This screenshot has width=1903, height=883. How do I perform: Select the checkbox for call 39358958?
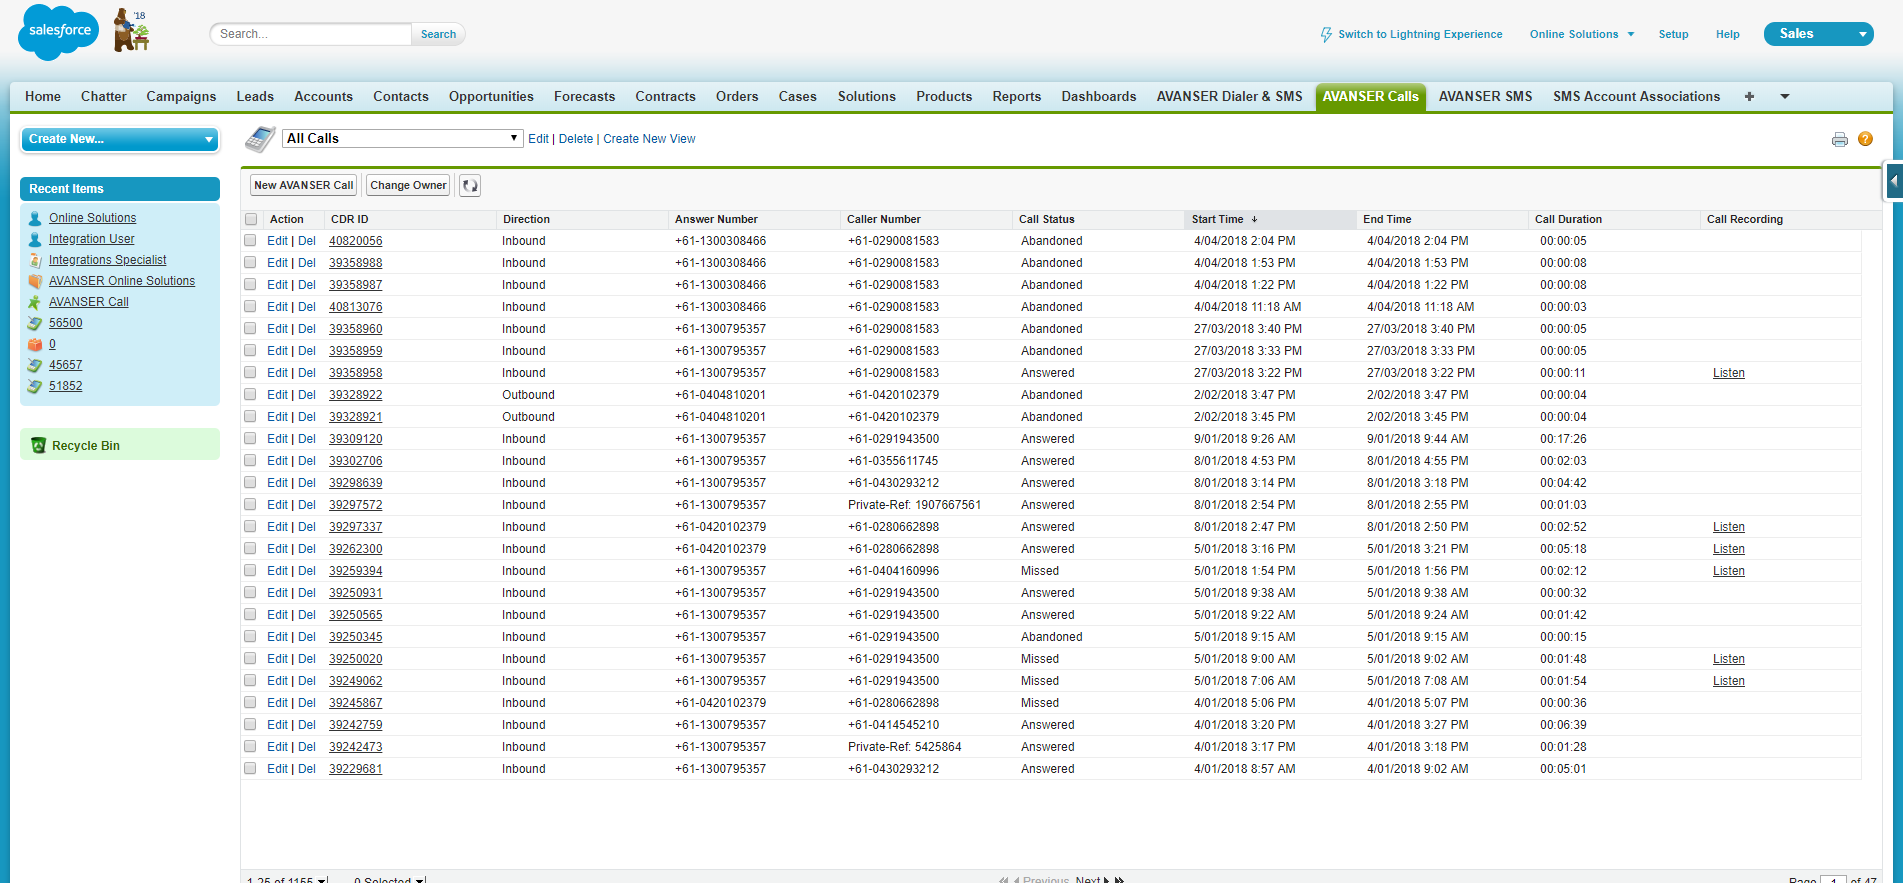(250, 373)
